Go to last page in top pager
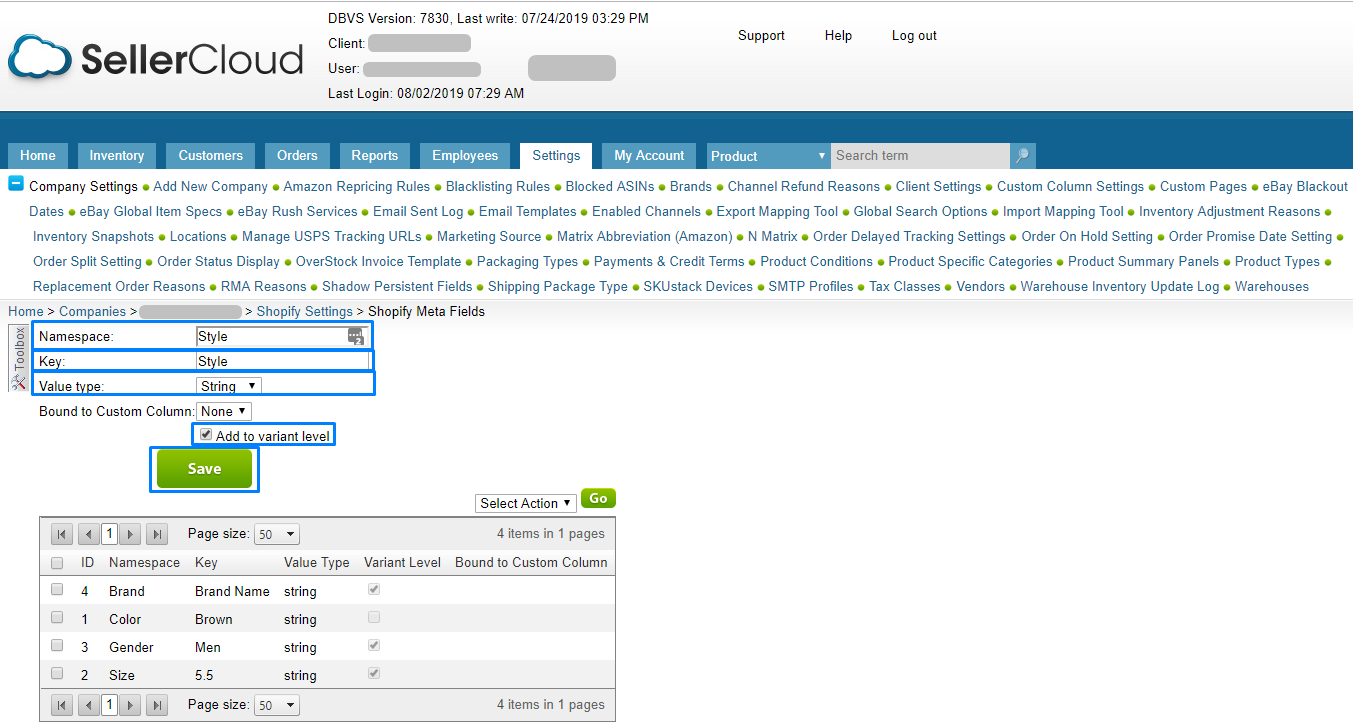Image resolution: width=1353 pixels, height=726 pixels. (157, 534)
